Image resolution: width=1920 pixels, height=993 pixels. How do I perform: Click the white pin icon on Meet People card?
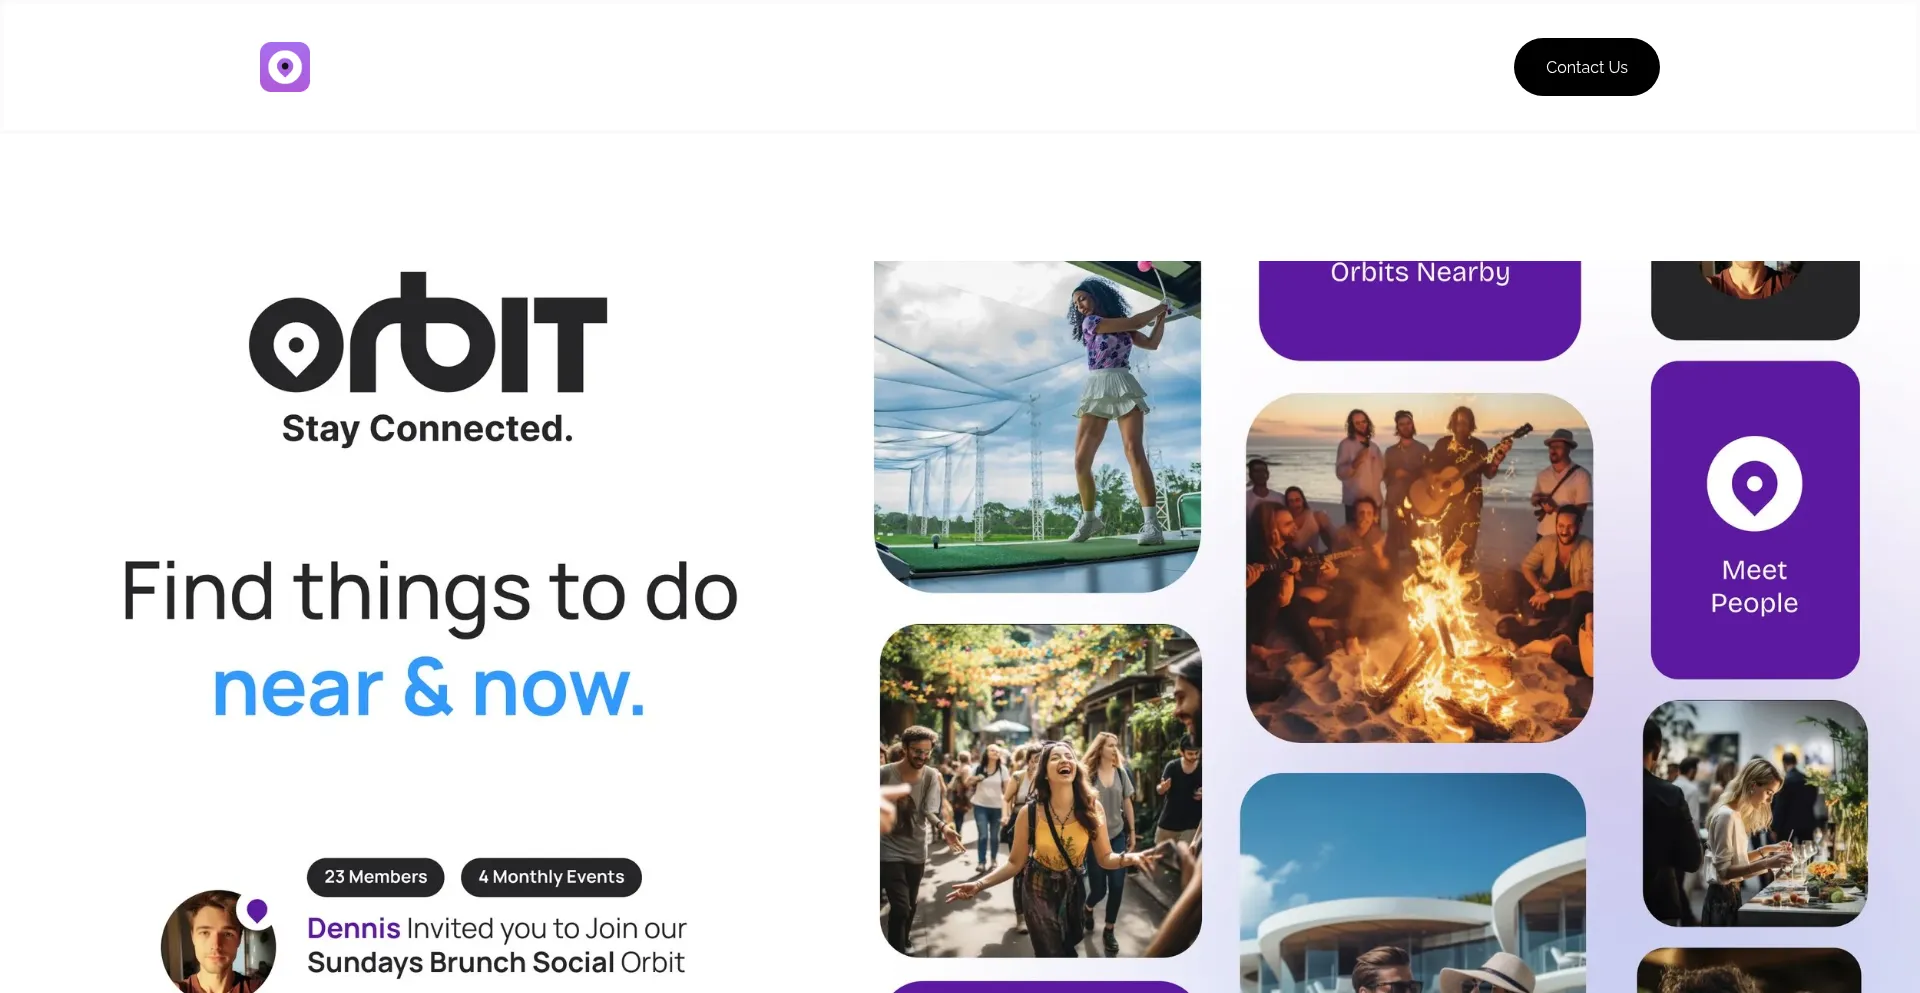coord(1754,484)
